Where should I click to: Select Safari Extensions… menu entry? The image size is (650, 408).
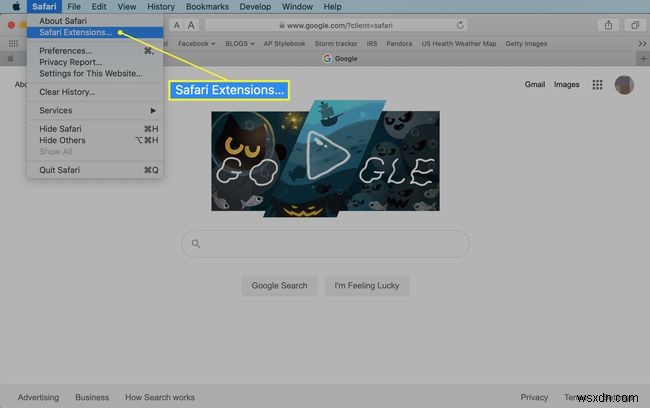(x=95, y=32)
